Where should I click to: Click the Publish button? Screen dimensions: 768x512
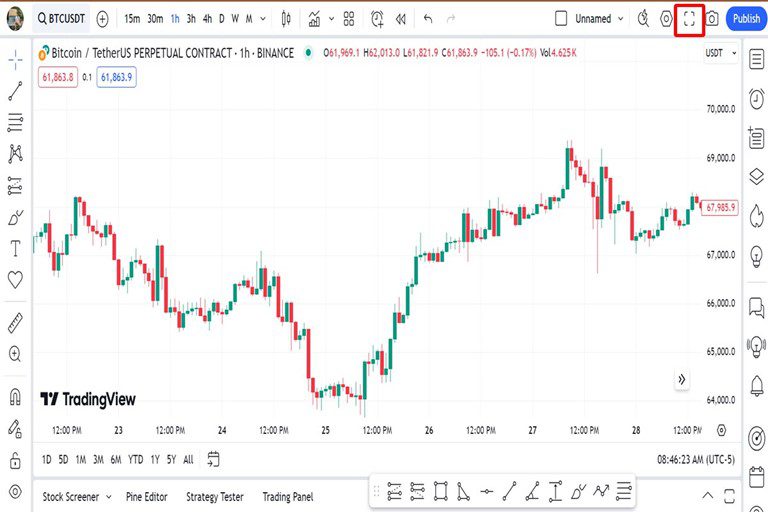click(x=746, y=19)
